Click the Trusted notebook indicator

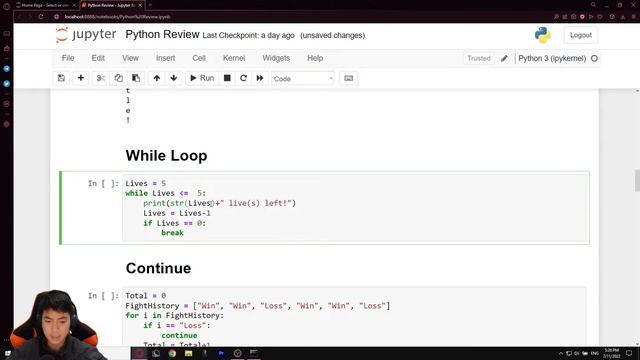tap(479, 58)
